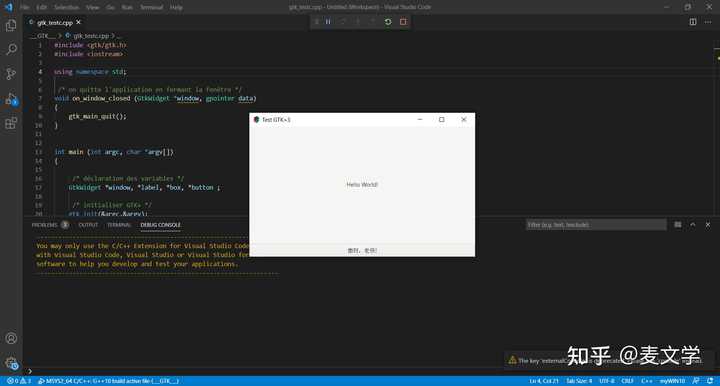Open the Go menu
The width and height of the screenshot is (720, 386).
[110, 7]
